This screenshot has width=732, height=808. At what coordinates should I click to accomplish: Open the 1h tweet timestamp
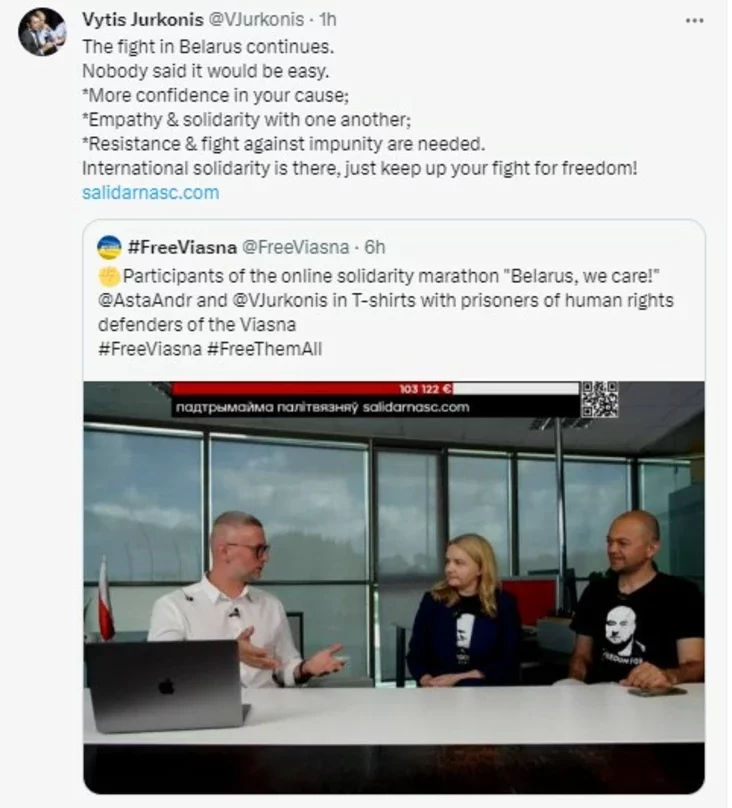(x=328, y=20)
